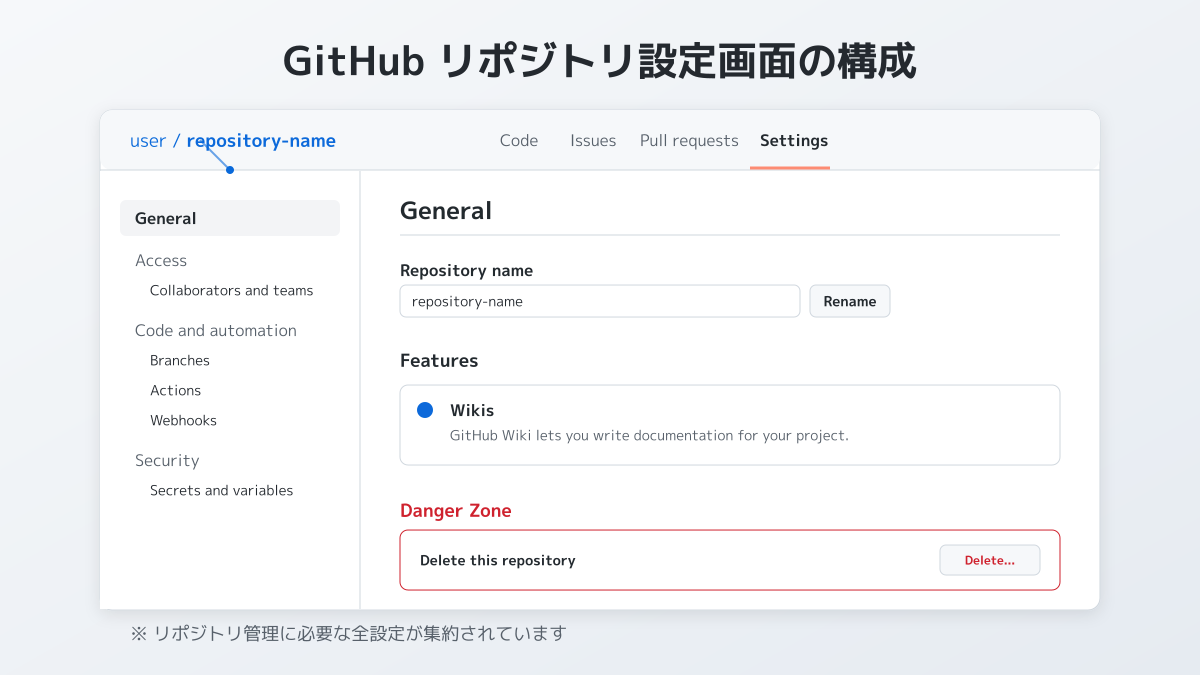This screenshot has width=1200, height=675.
Task: Click the General page heading
Action: (x=446, y=211)
